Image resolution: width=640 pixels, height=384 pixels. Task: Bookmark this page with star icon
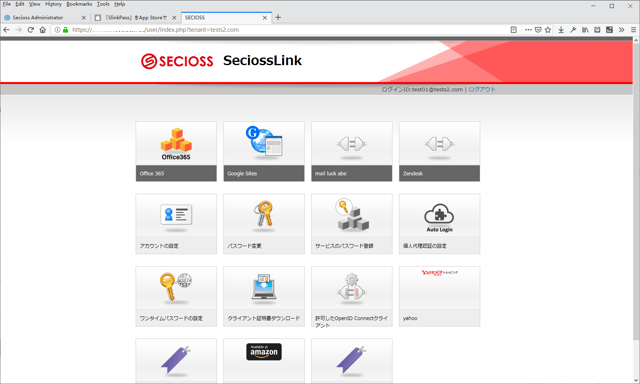point(548,30)
